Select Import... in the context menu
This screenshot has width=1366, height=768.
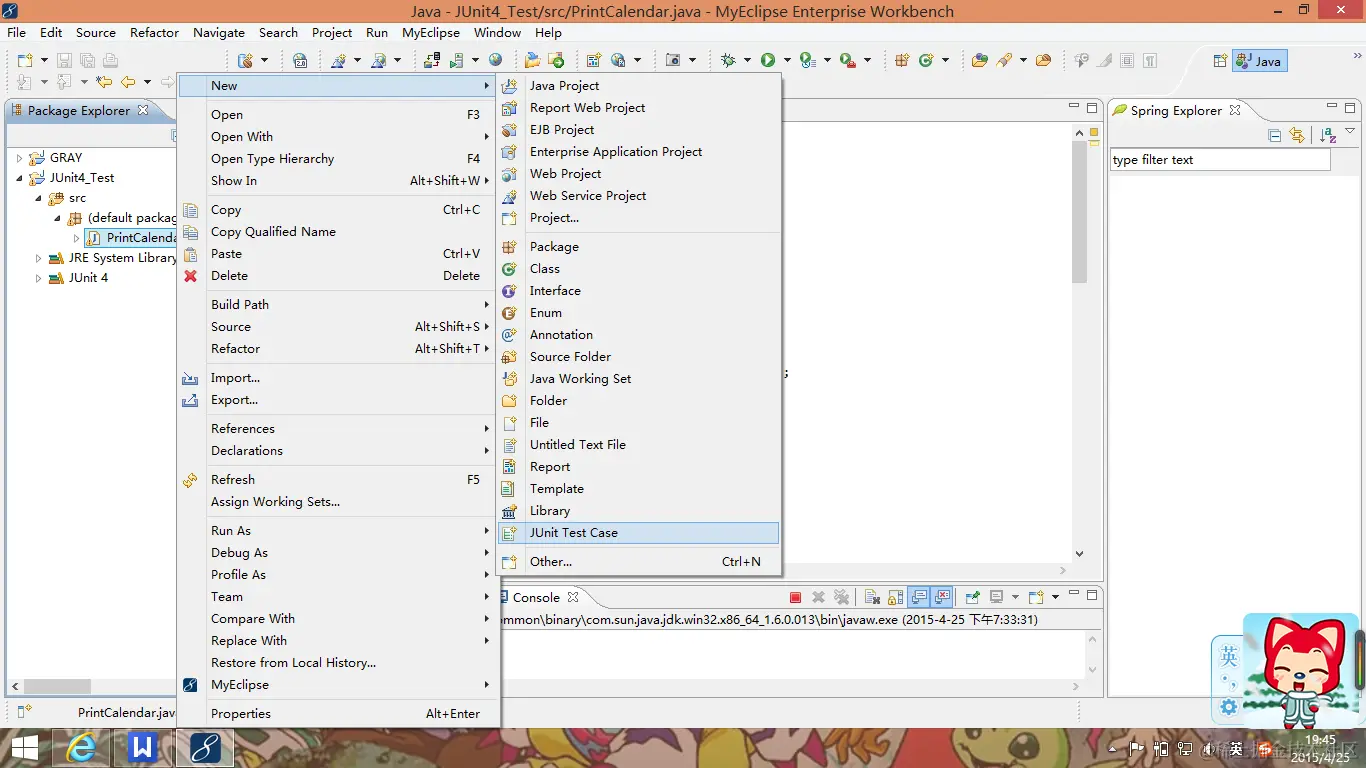[338, 378]
